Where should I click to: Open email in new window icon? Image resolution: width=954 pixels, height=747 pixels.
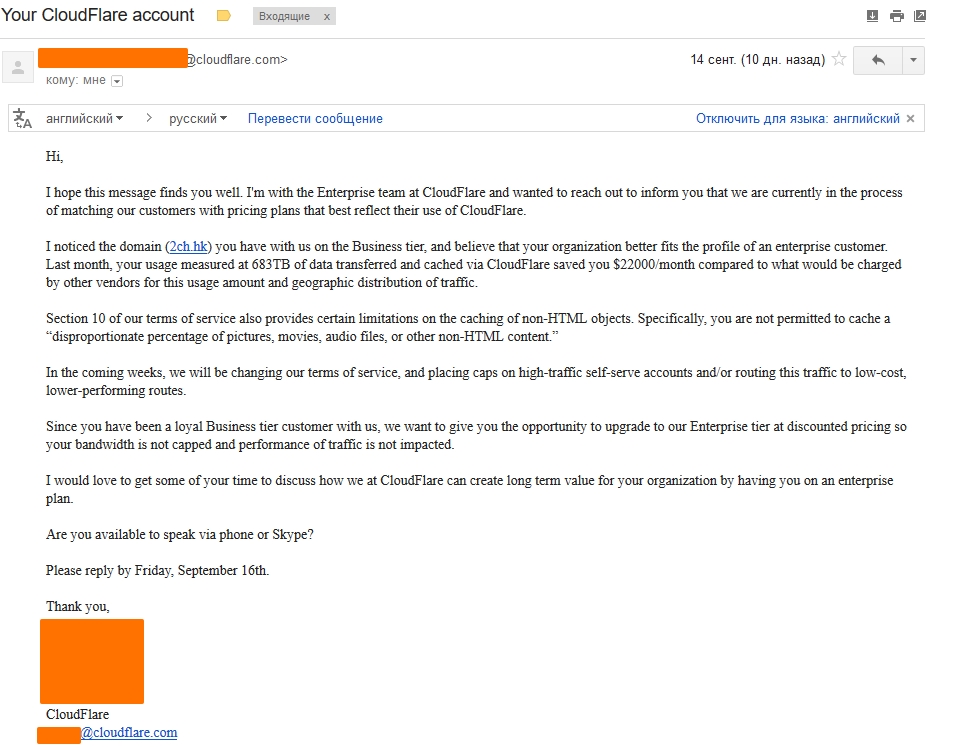click(x=920, y=16)
